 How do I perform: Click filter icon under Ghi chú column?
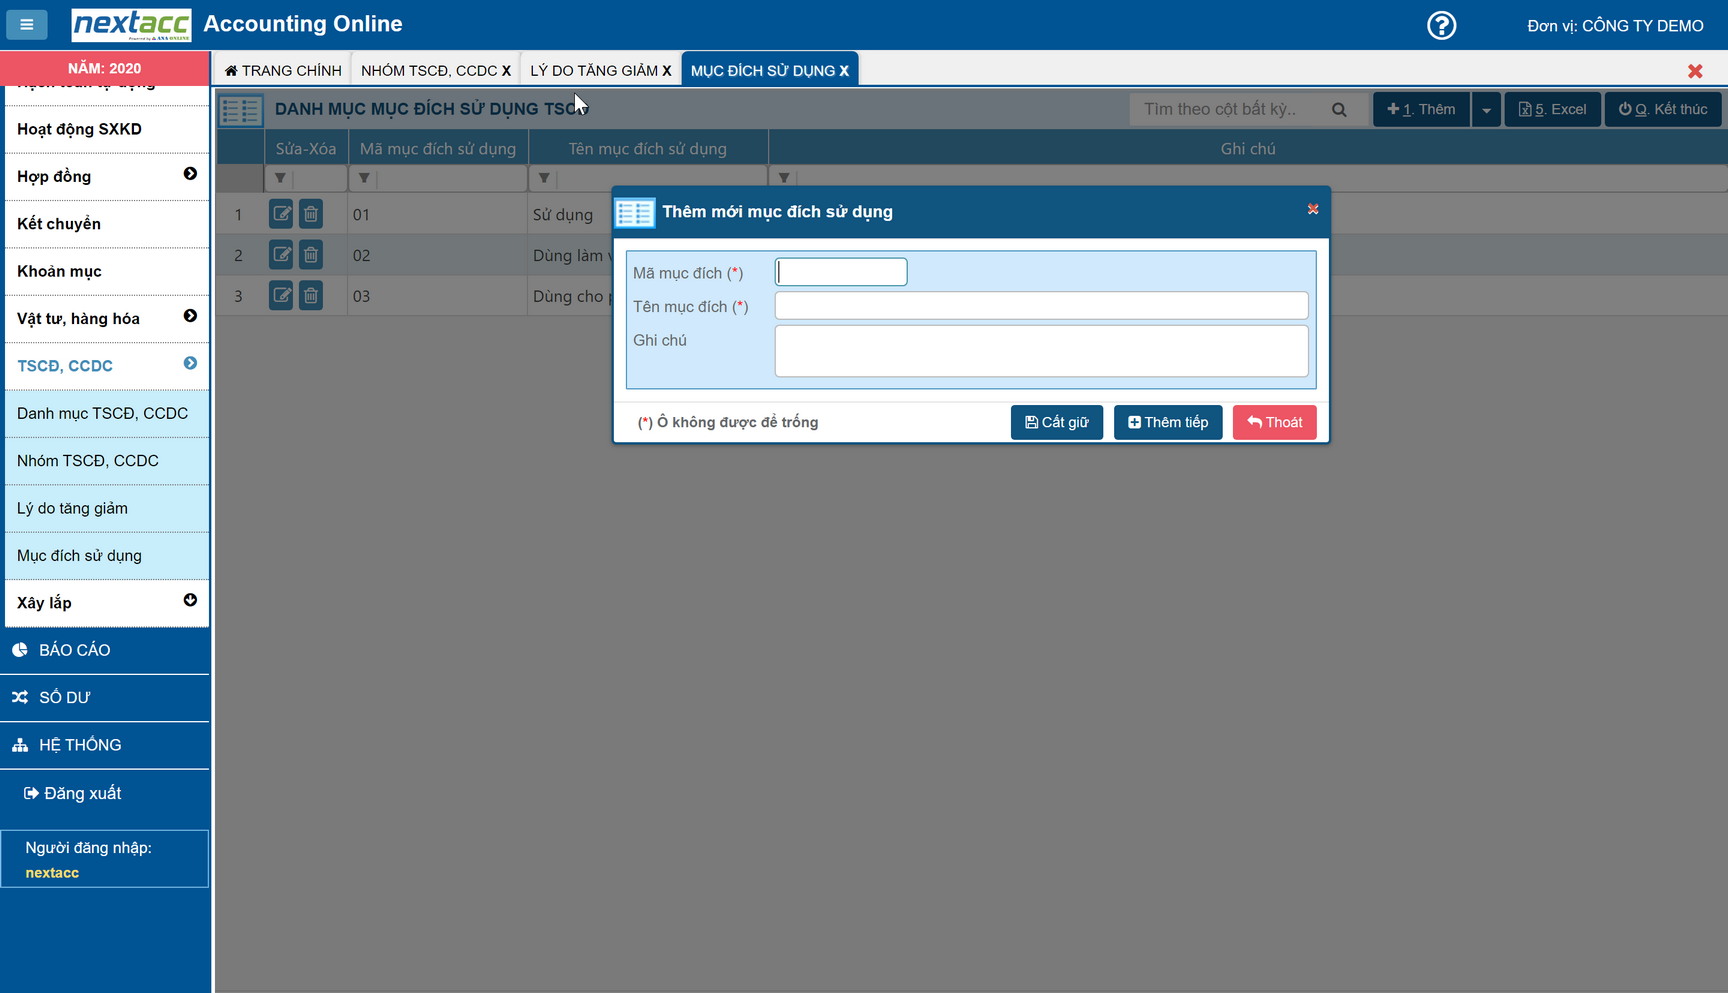784,178
